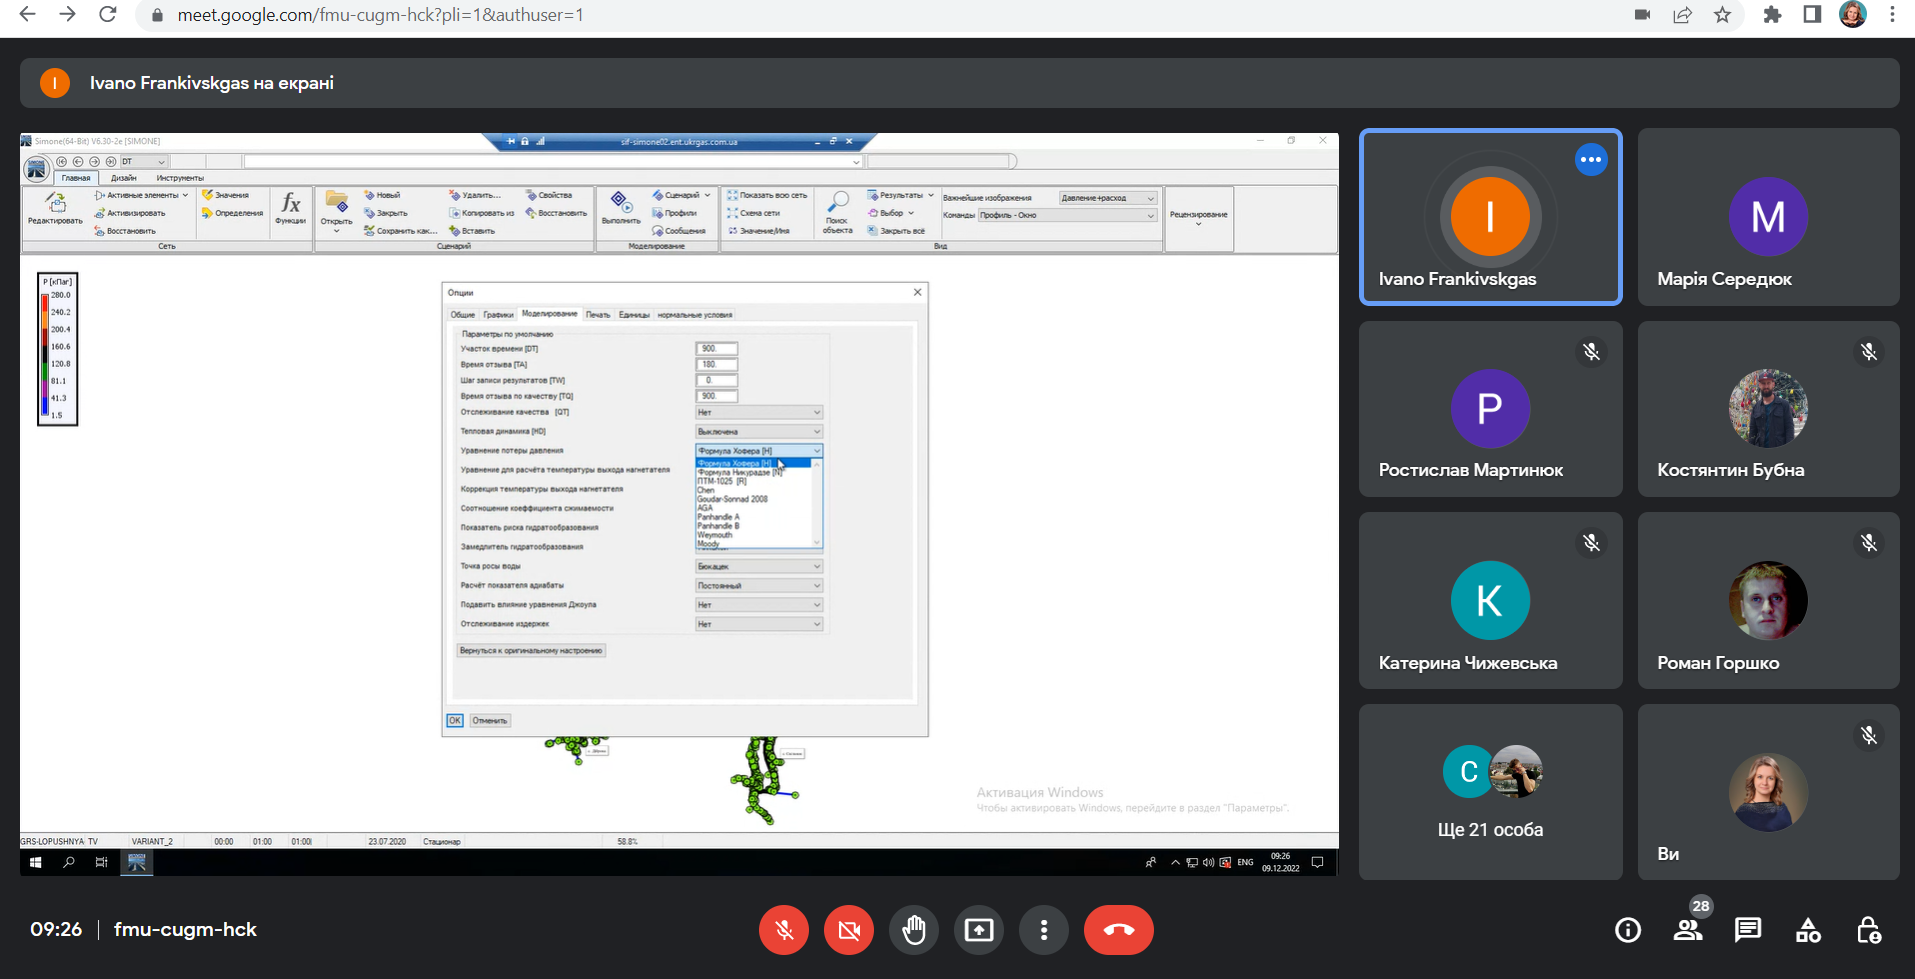Raise your hand in the meeting
This screenshot has height=979, width=1915.
click(x=914, y=930)
